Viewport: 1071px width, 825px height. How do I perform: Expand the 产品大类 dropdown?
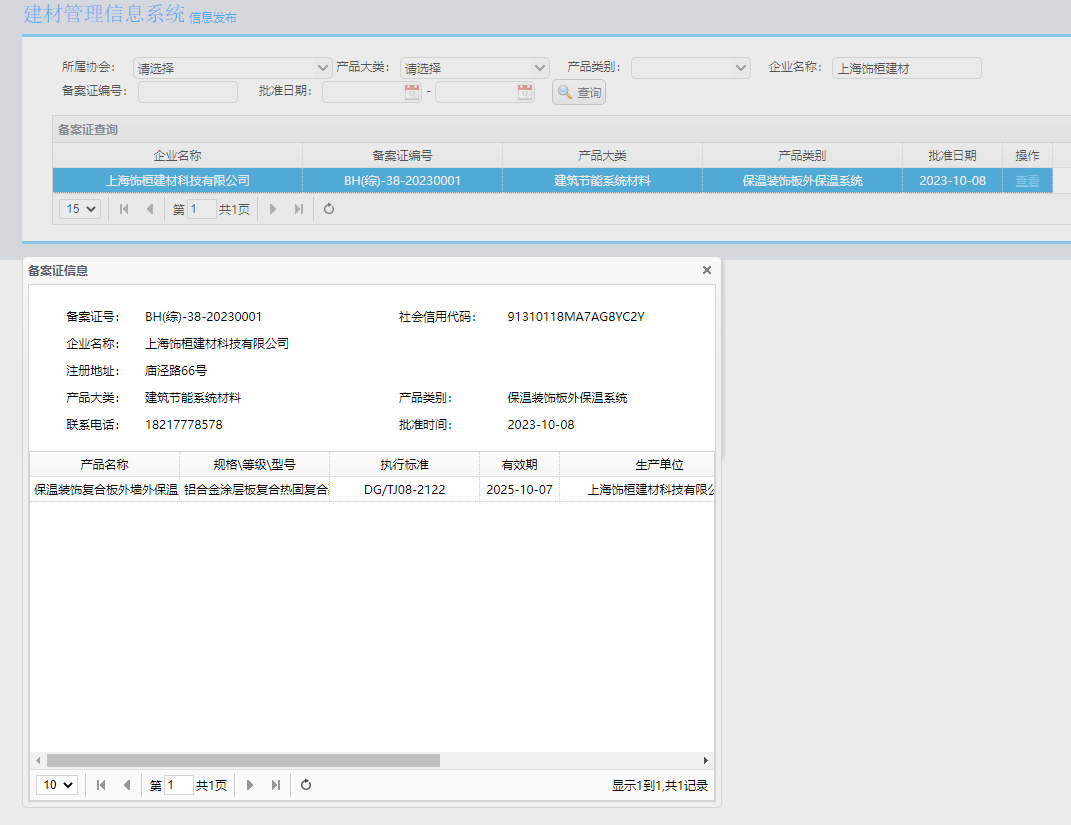540,68
